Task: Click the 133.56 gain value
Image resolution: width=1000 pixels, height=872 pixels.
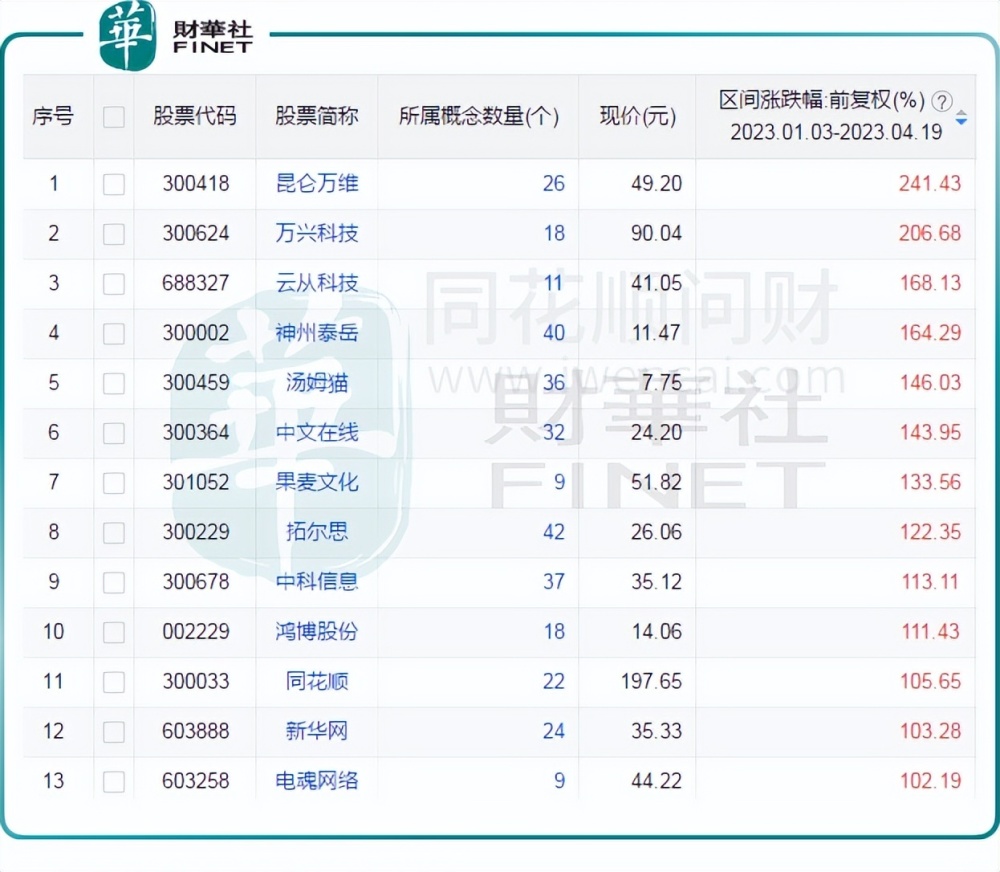Action: tap(930, 482)
